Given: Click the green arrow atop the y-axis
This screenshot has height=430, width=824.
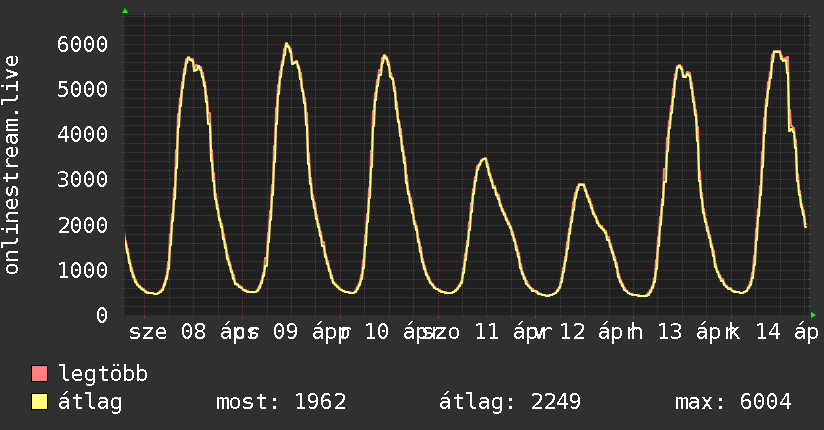Looking at the screenshot, I should pos(125,11).
